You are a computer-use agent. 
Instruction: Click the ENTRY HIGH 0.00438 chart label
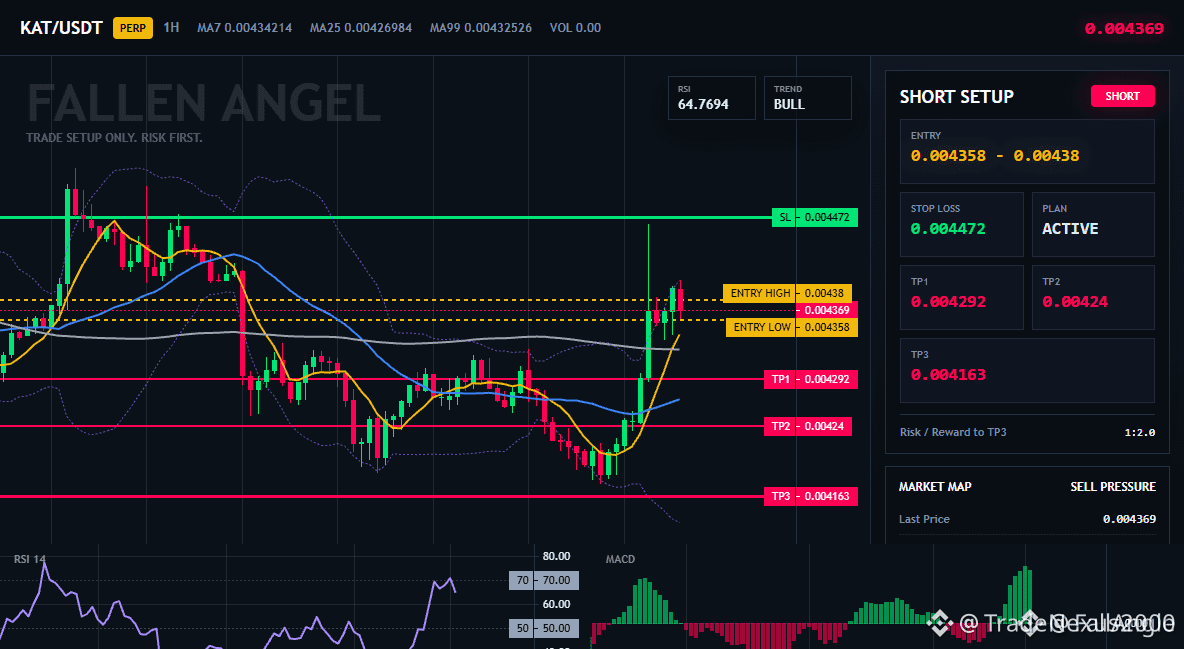tap(787, 293)
